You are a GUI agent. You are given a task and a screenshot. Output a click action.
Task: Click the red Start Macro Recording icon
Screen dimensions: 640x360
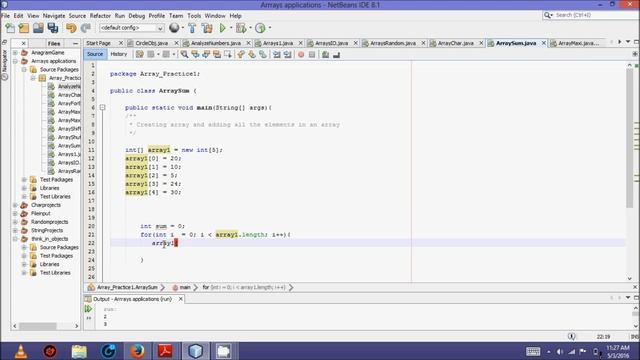coord(301,55)
